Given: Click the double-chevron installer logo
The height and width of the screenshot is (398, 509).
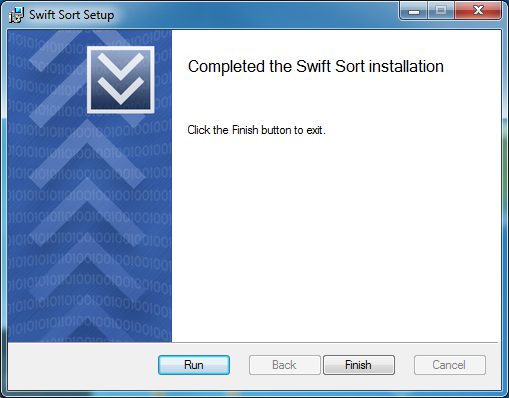Looking at the screenshot, I should coord(121,80).
